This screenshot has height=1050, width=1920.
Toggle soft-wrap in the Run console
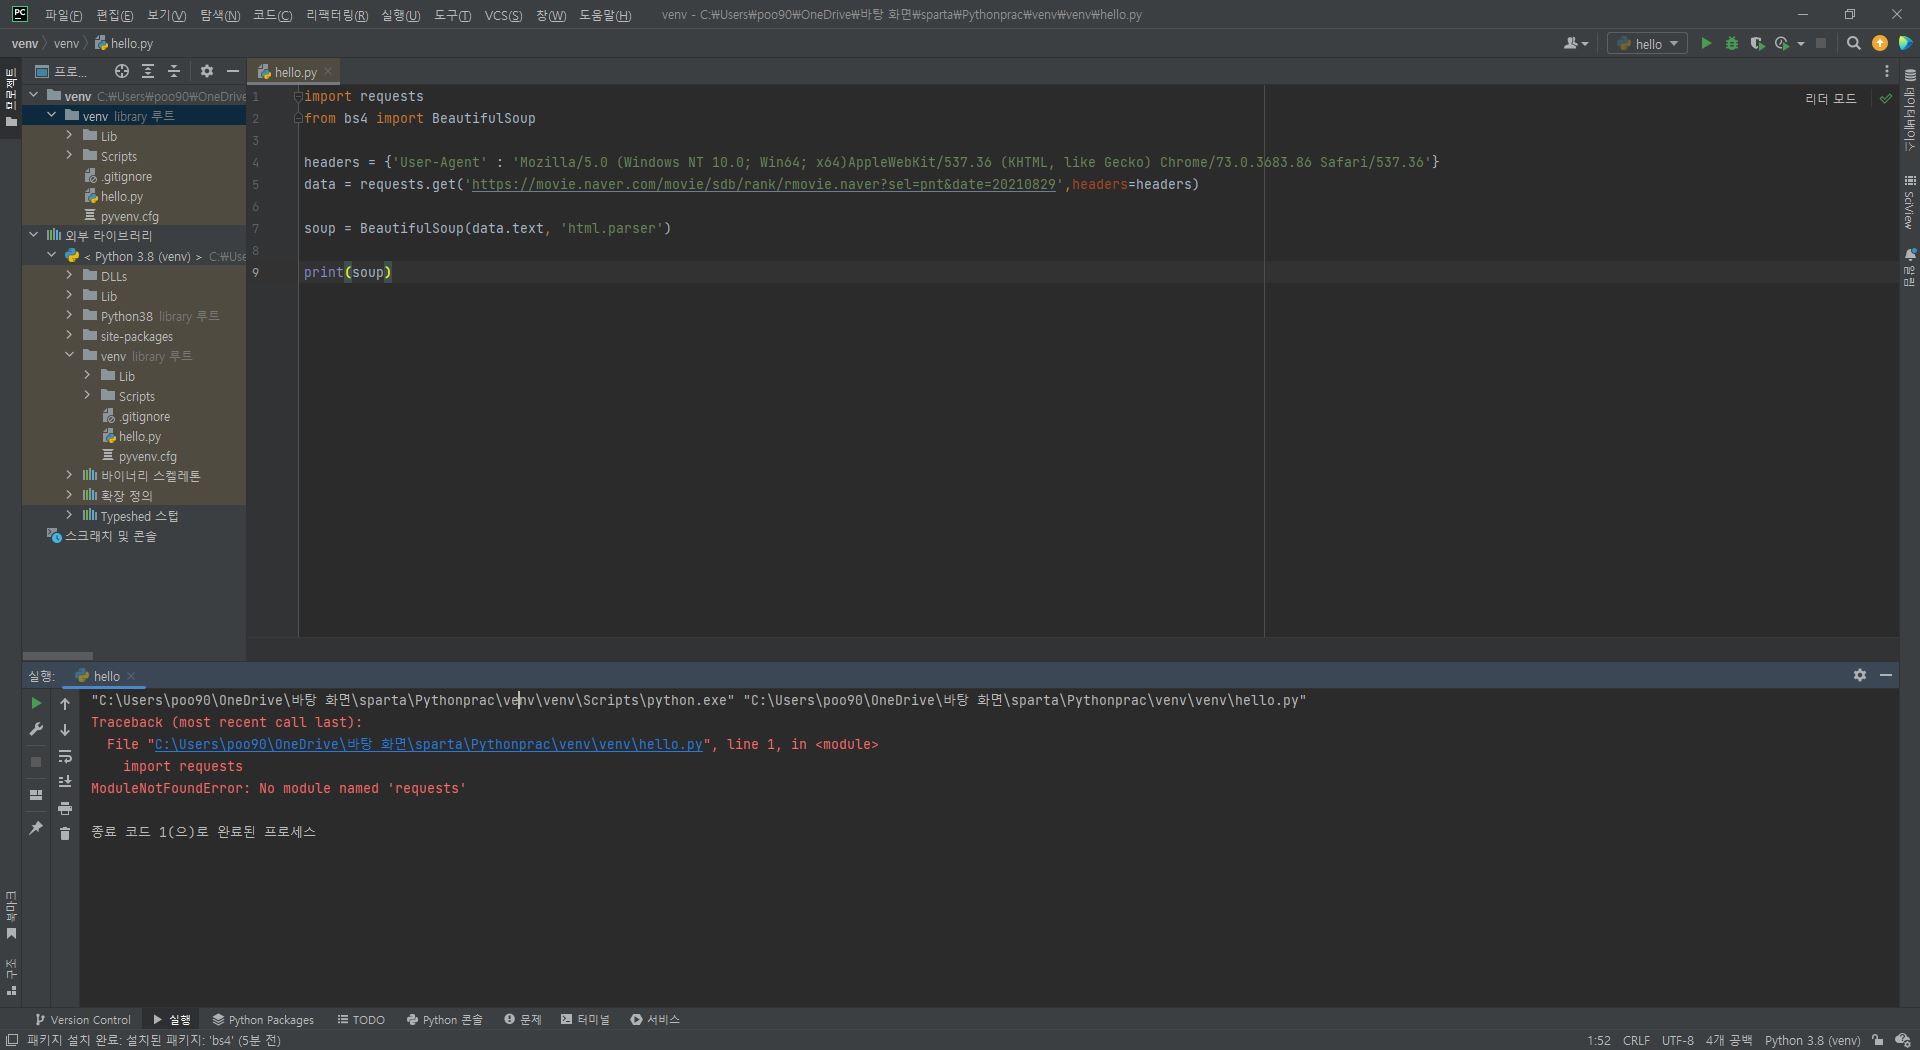pos(65,756)
